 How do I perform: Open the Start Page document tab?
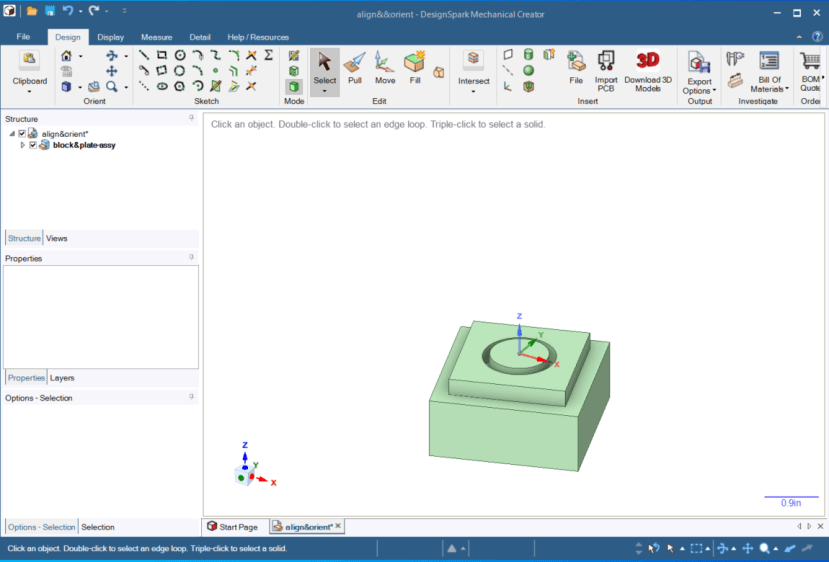pyautogui.click(x=232, y=527)
